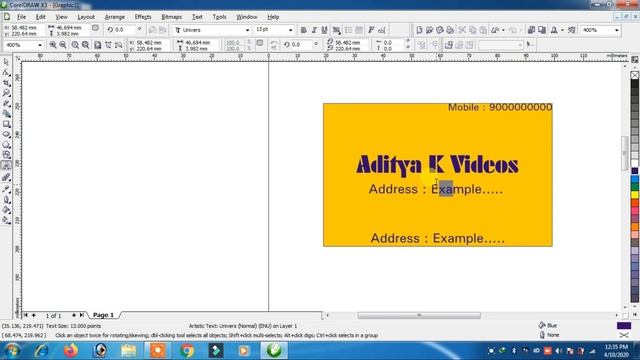
Task: Click the Zoom In magnifier icon
Action: click(53, 45)
